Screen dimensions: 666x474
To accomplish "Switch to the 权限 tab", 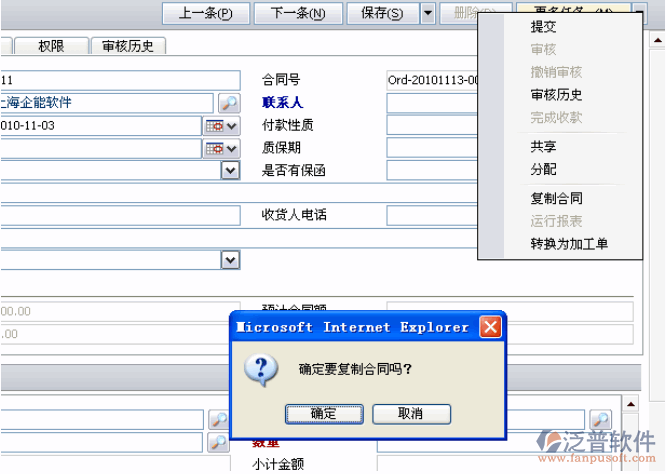I will 51,46.
